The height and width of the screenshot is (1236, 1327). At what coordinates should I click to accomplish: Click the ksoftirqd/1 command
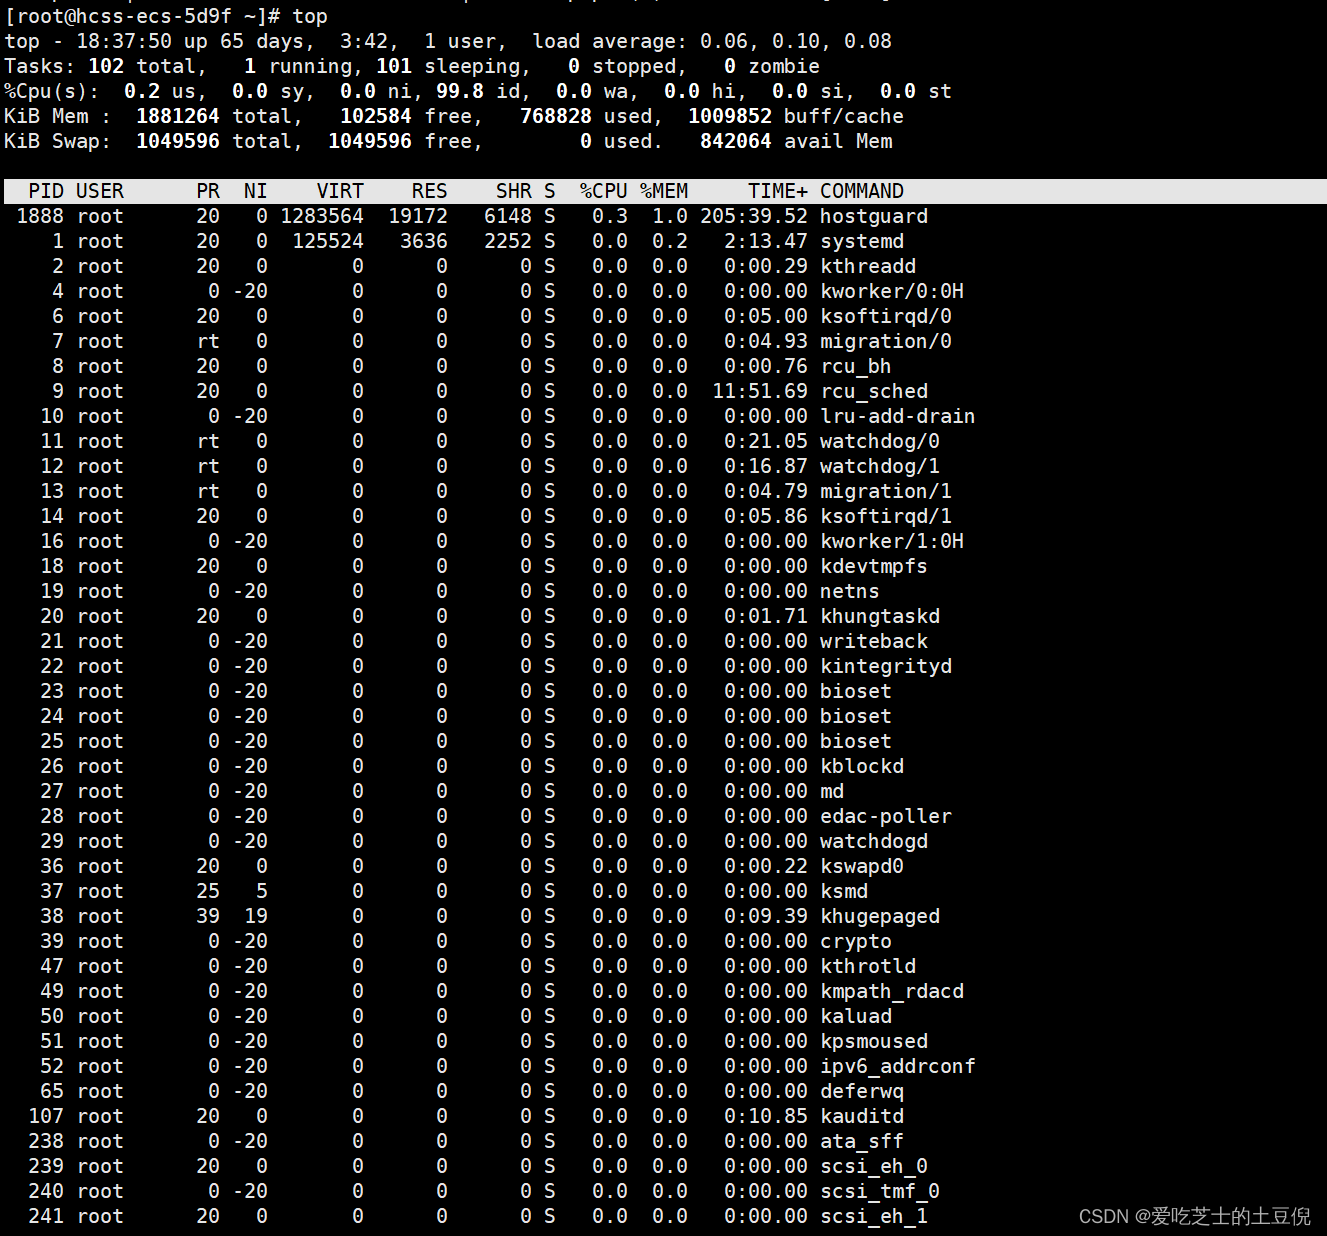[x=886, y=516]
